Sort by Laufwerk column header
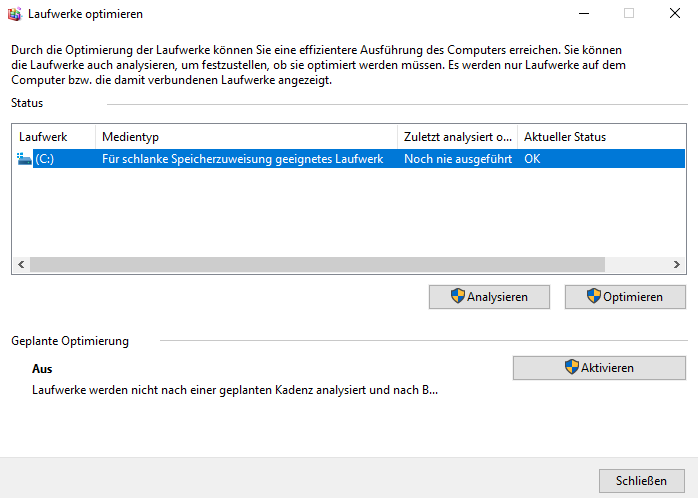 point(54,137)
